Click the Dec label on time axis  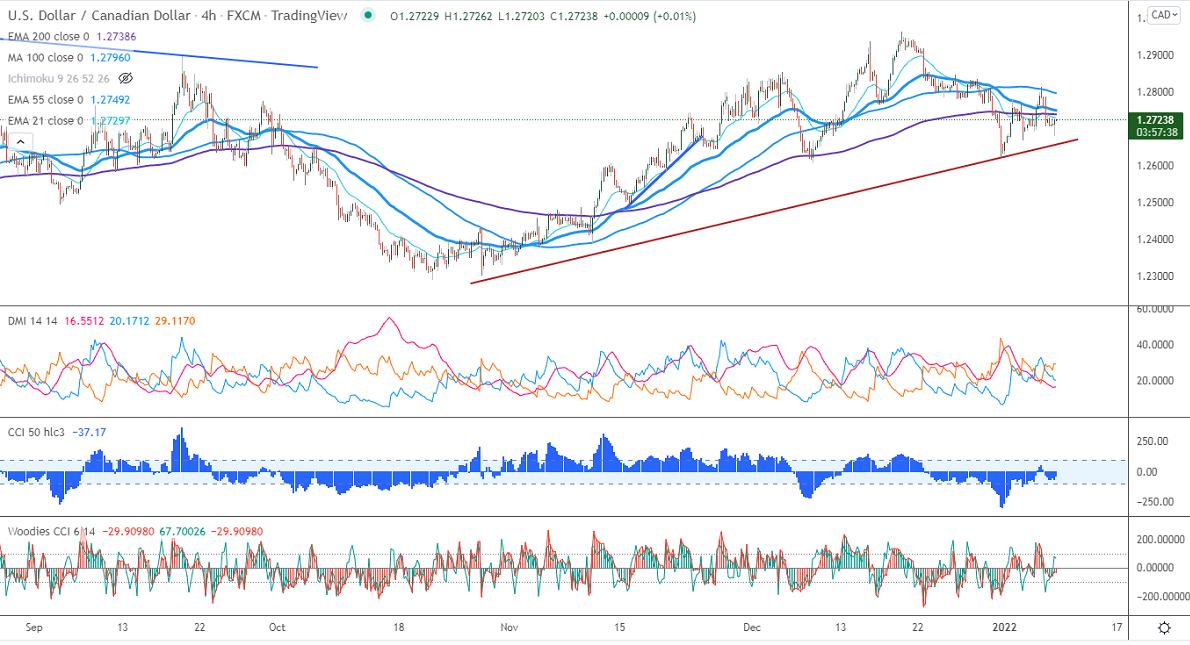pyautogui.click(x=751, y=628)
